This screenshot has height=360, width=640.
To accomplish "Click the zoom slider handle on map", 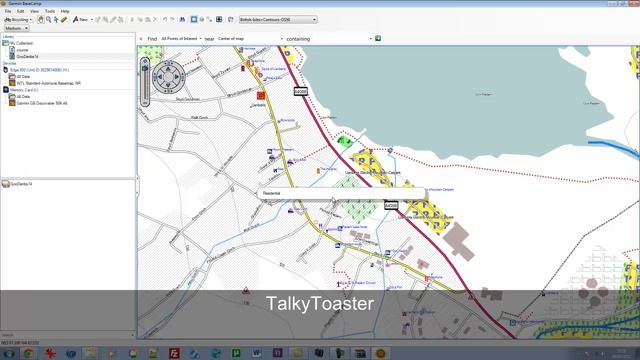I will (x=145, y=69).
